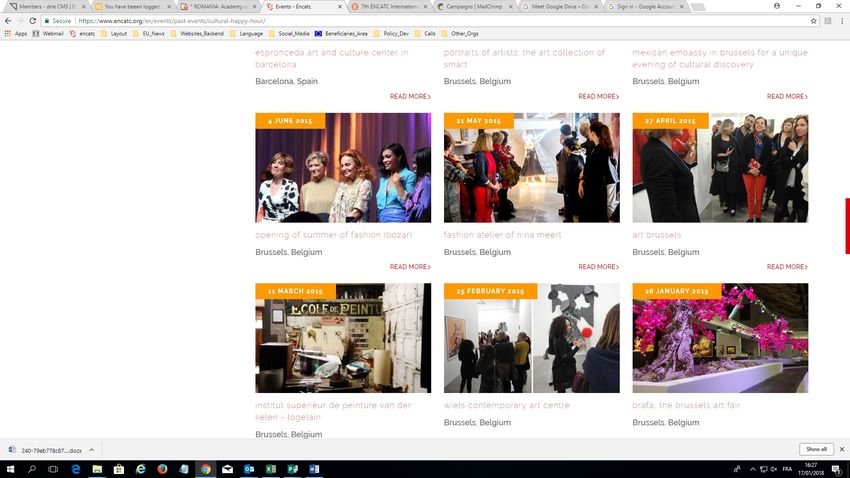850x478 pixels.
Task: Expand the Language bookmarks folder
Action: pos(246,34)
